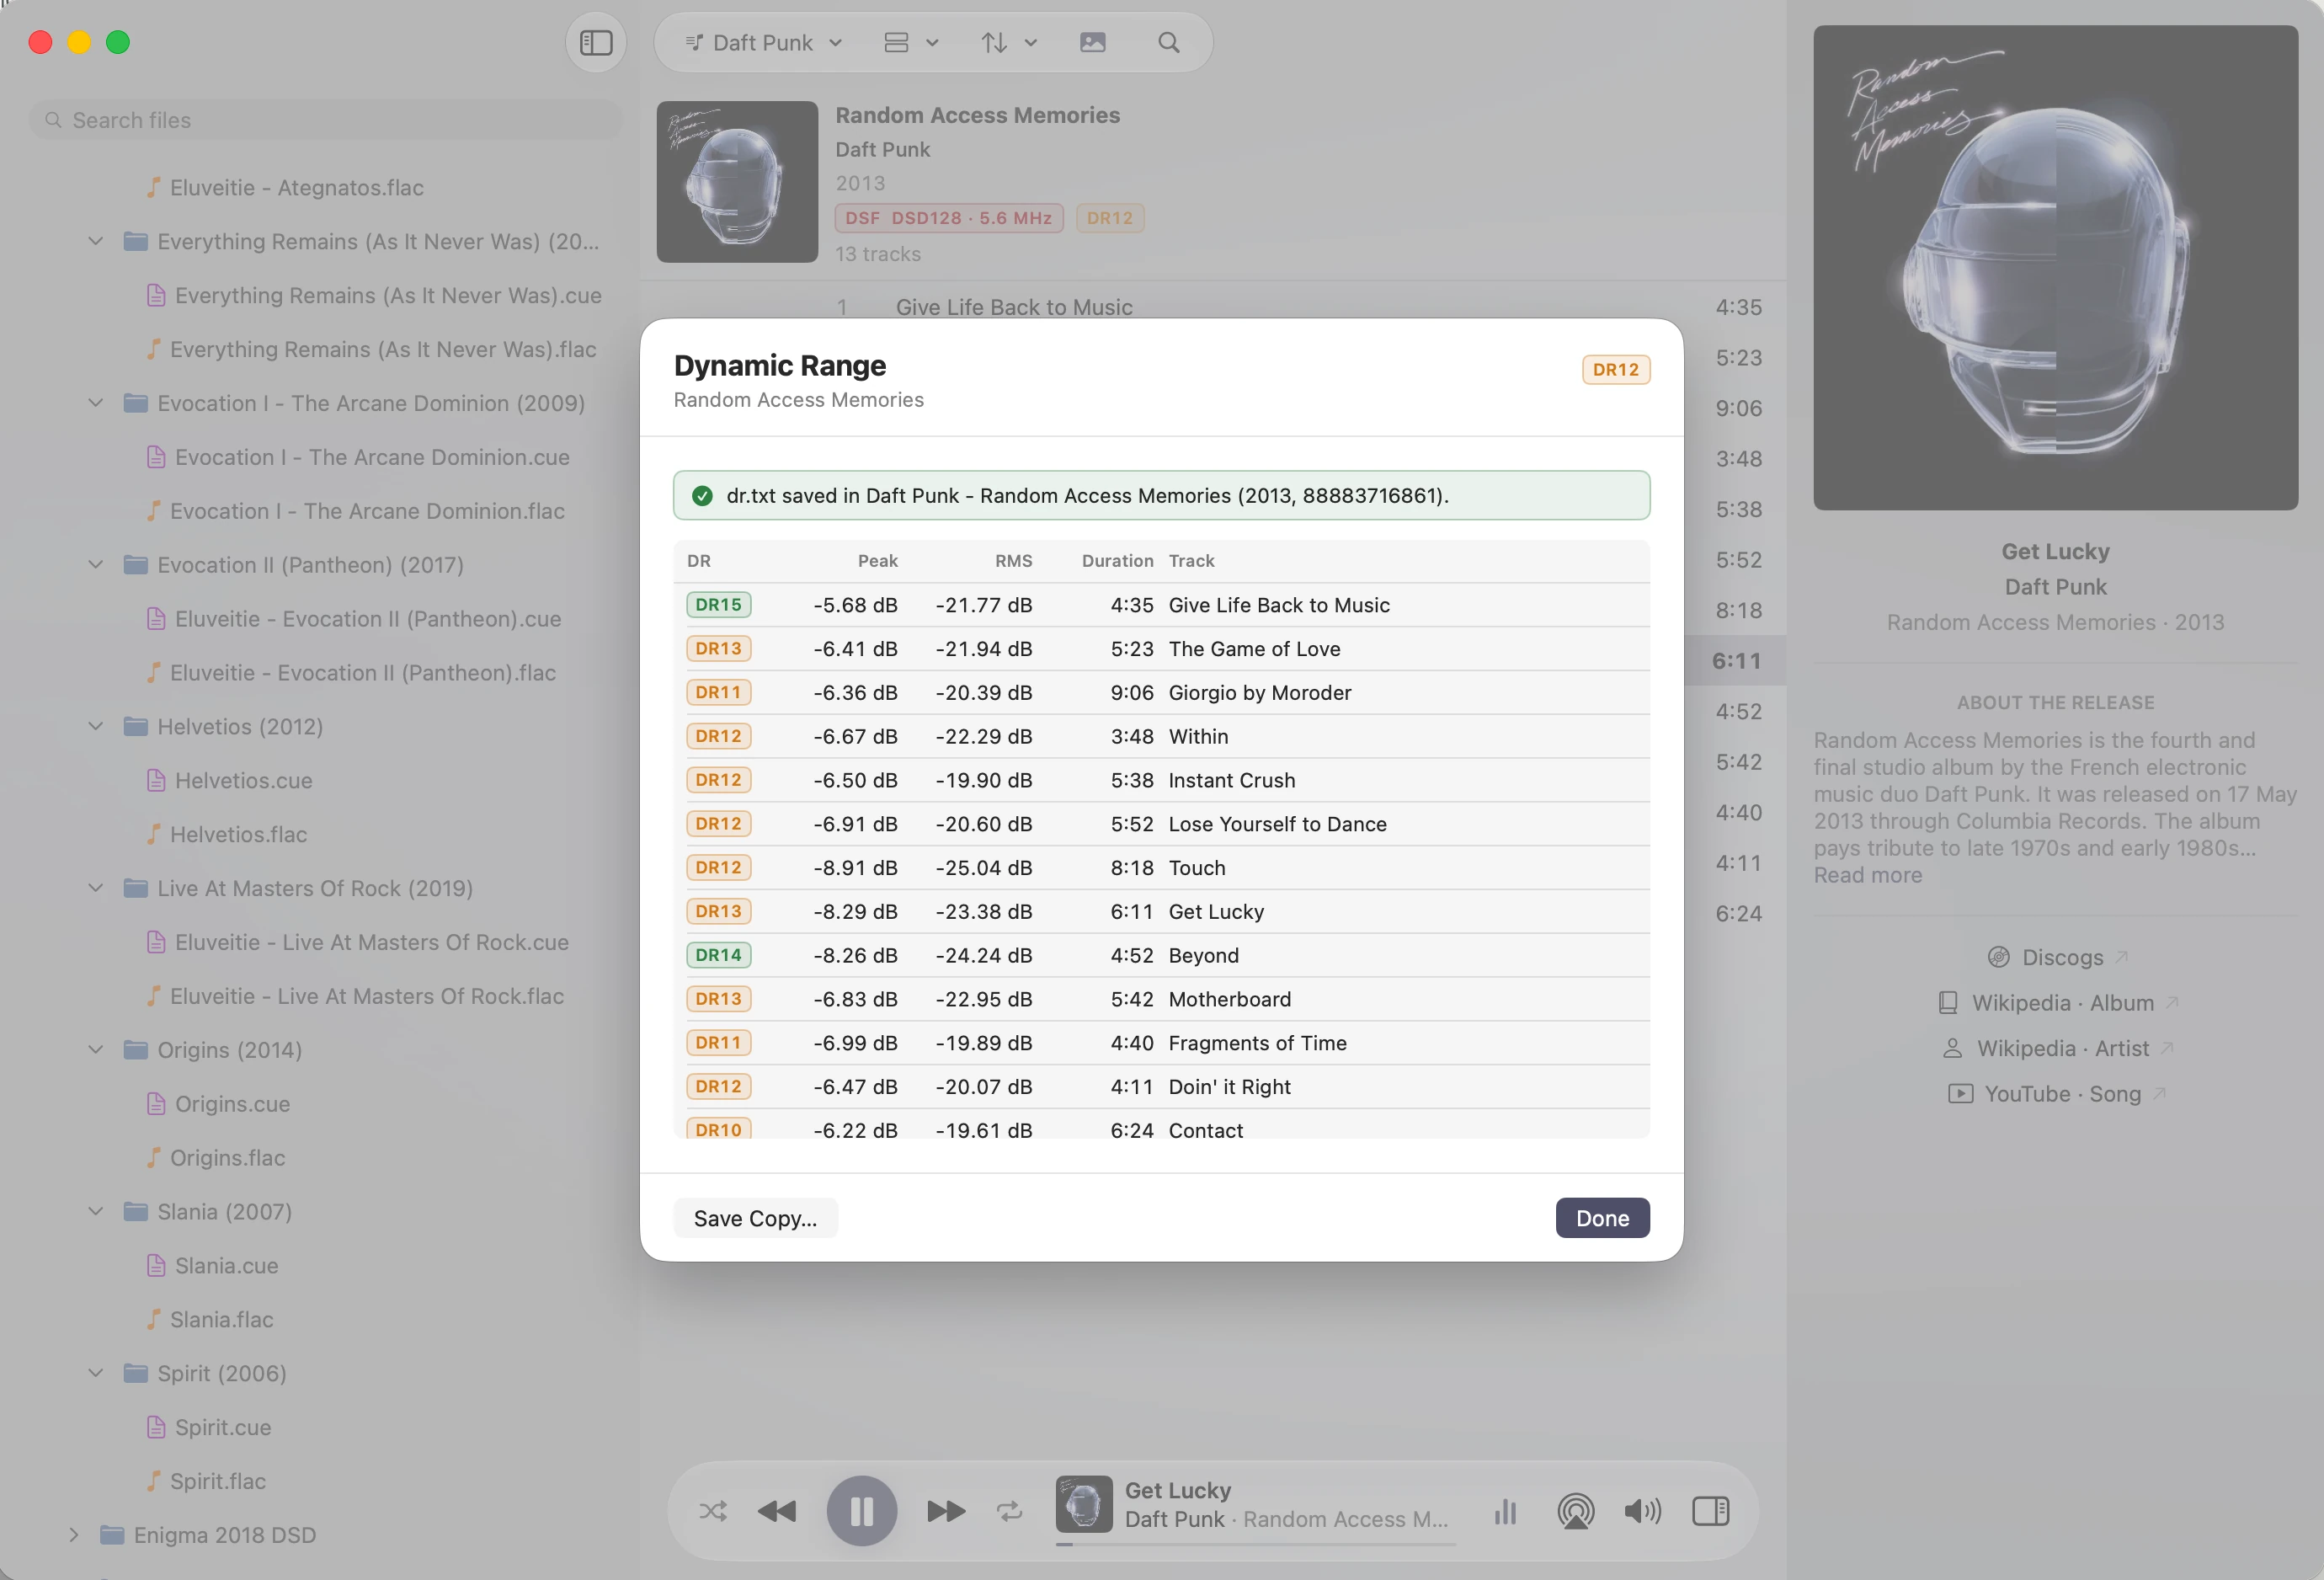The width and height of the screenshot is (2324, 1580).
Task: Collapse the Everything Remains folder
Action: point(96,241)
